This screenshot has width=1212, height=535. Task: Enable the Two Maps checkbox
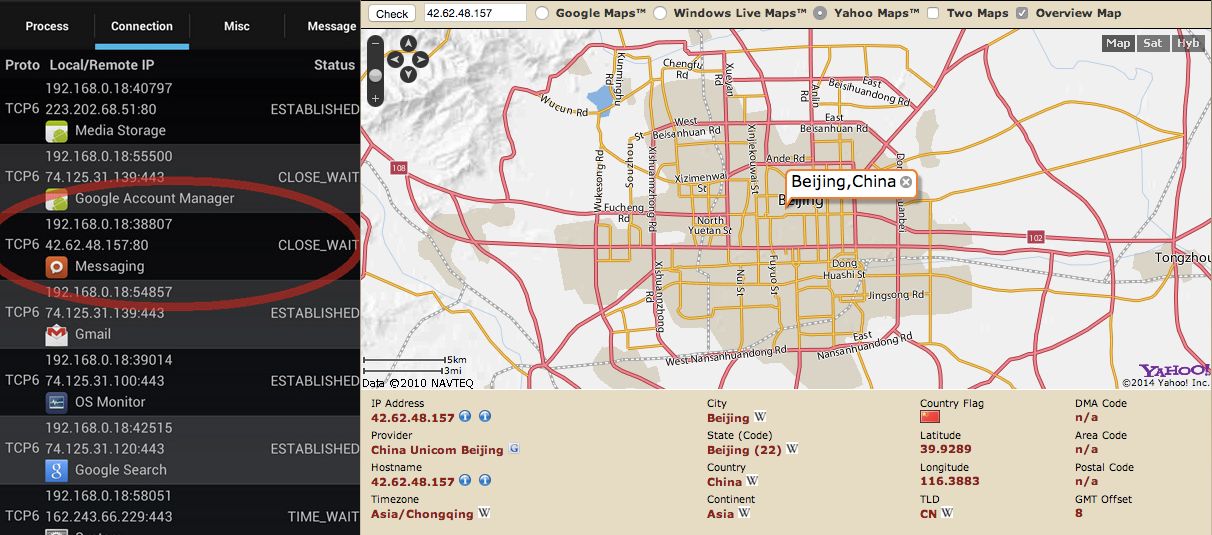933,14
